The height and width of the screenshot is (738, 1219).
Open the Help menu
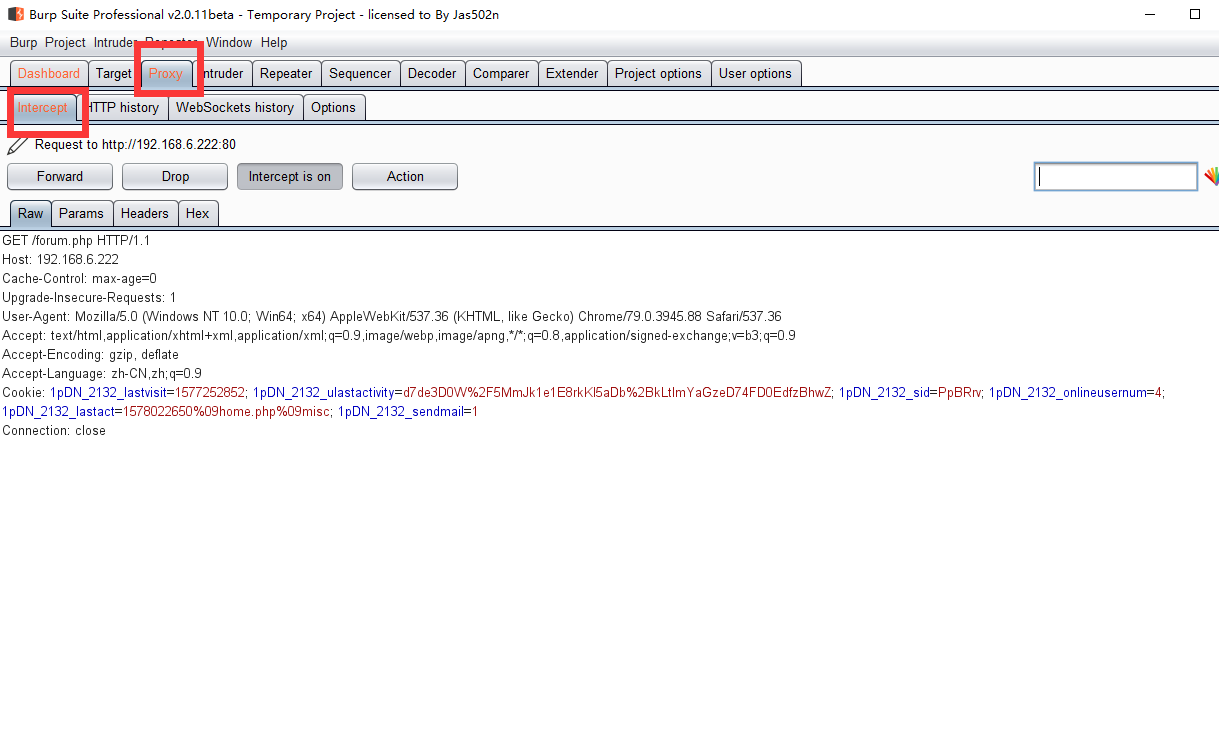pyautogui.click(x=274, y=43)
